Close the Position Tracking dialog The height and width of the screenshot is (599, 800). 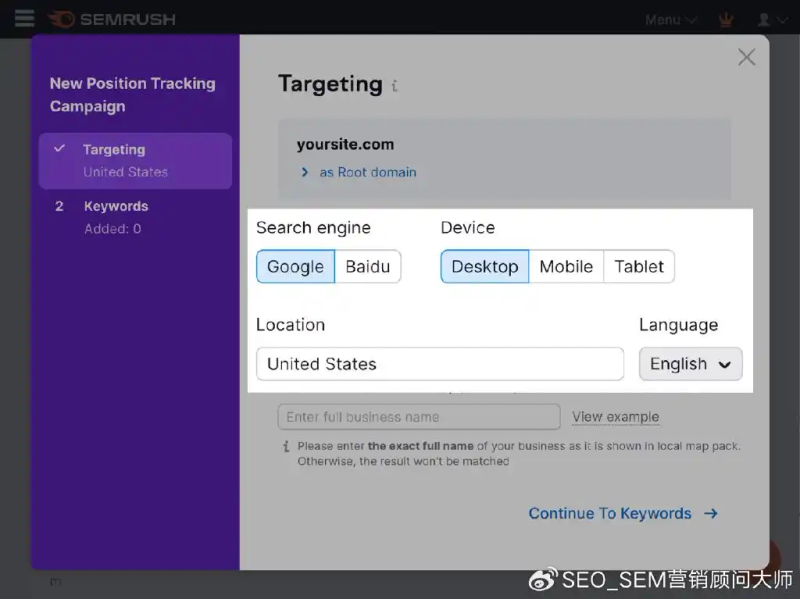746,58
